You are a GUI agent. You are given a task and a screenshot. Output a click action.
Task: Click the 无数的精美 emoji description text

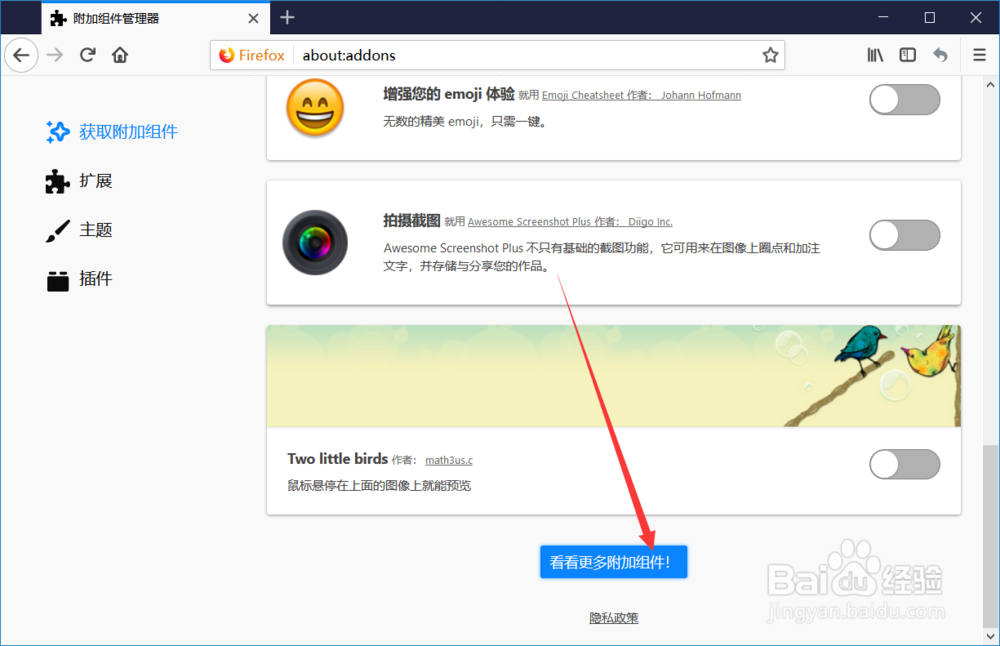click(x=466, y=122)
